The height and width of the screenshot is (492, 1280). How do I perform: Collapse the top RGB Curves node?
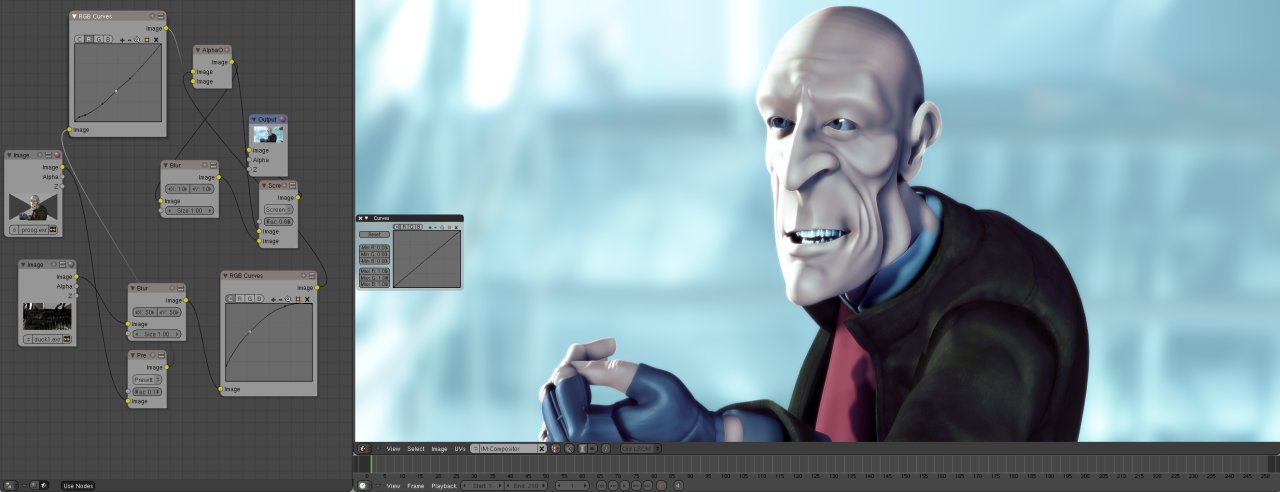point(75,17)
